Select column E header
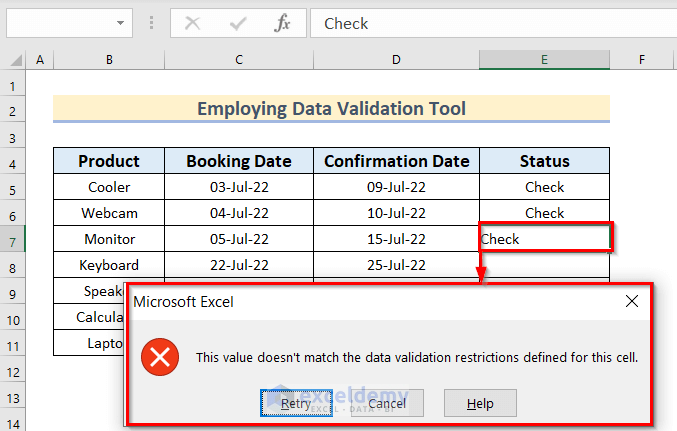This screenshot has height=431, width=677. point(544,60)
